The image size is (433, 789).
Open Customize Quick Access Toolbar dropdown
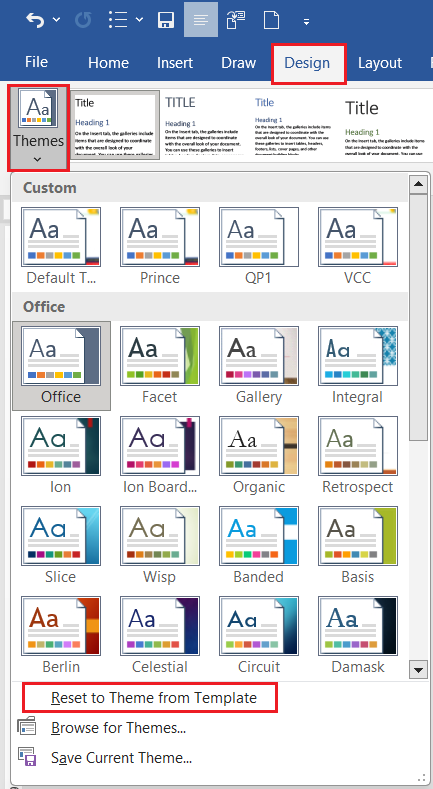(x=306, y=22)
